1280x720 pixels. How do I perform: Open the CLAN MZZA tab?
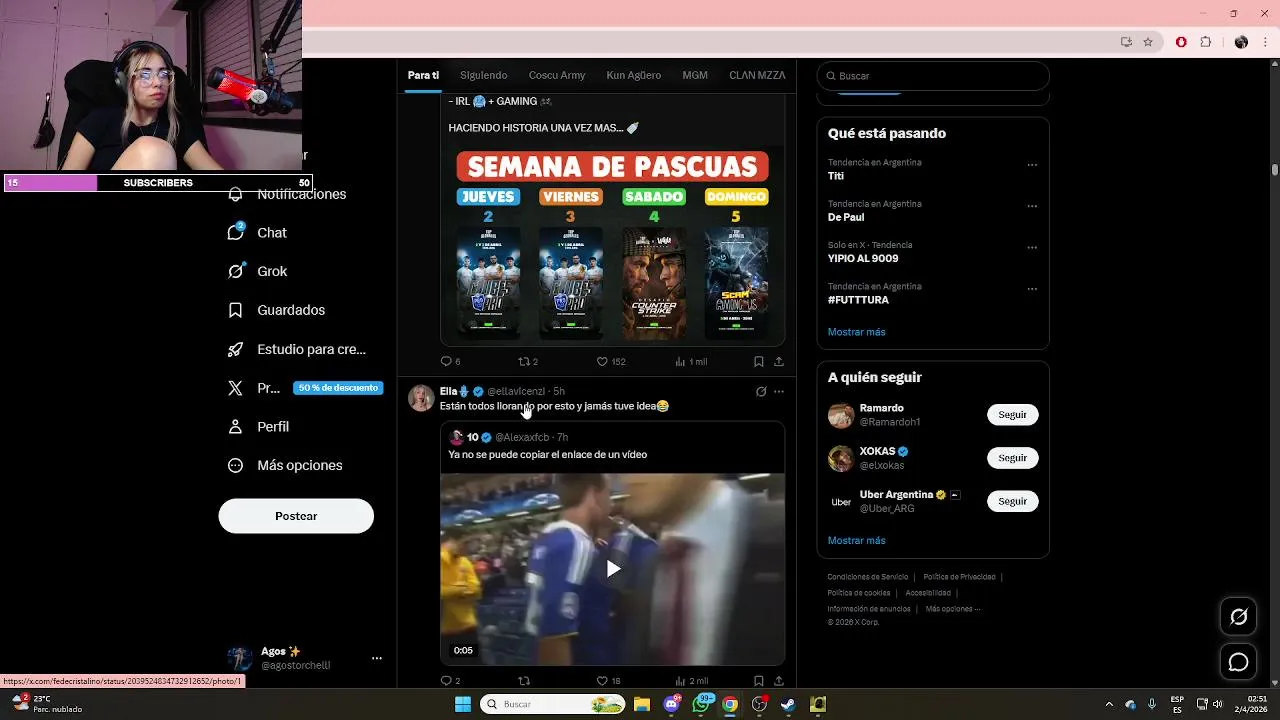[757, 75]
